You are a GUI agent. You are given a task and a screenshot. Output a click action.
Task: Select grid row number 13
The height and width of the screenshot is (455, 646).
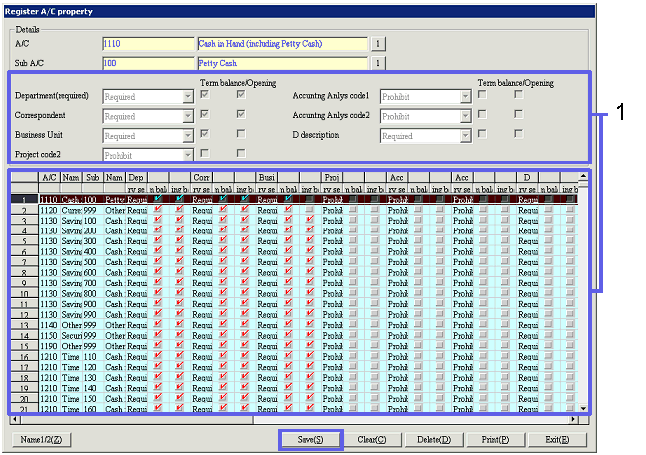coord(24,326)
